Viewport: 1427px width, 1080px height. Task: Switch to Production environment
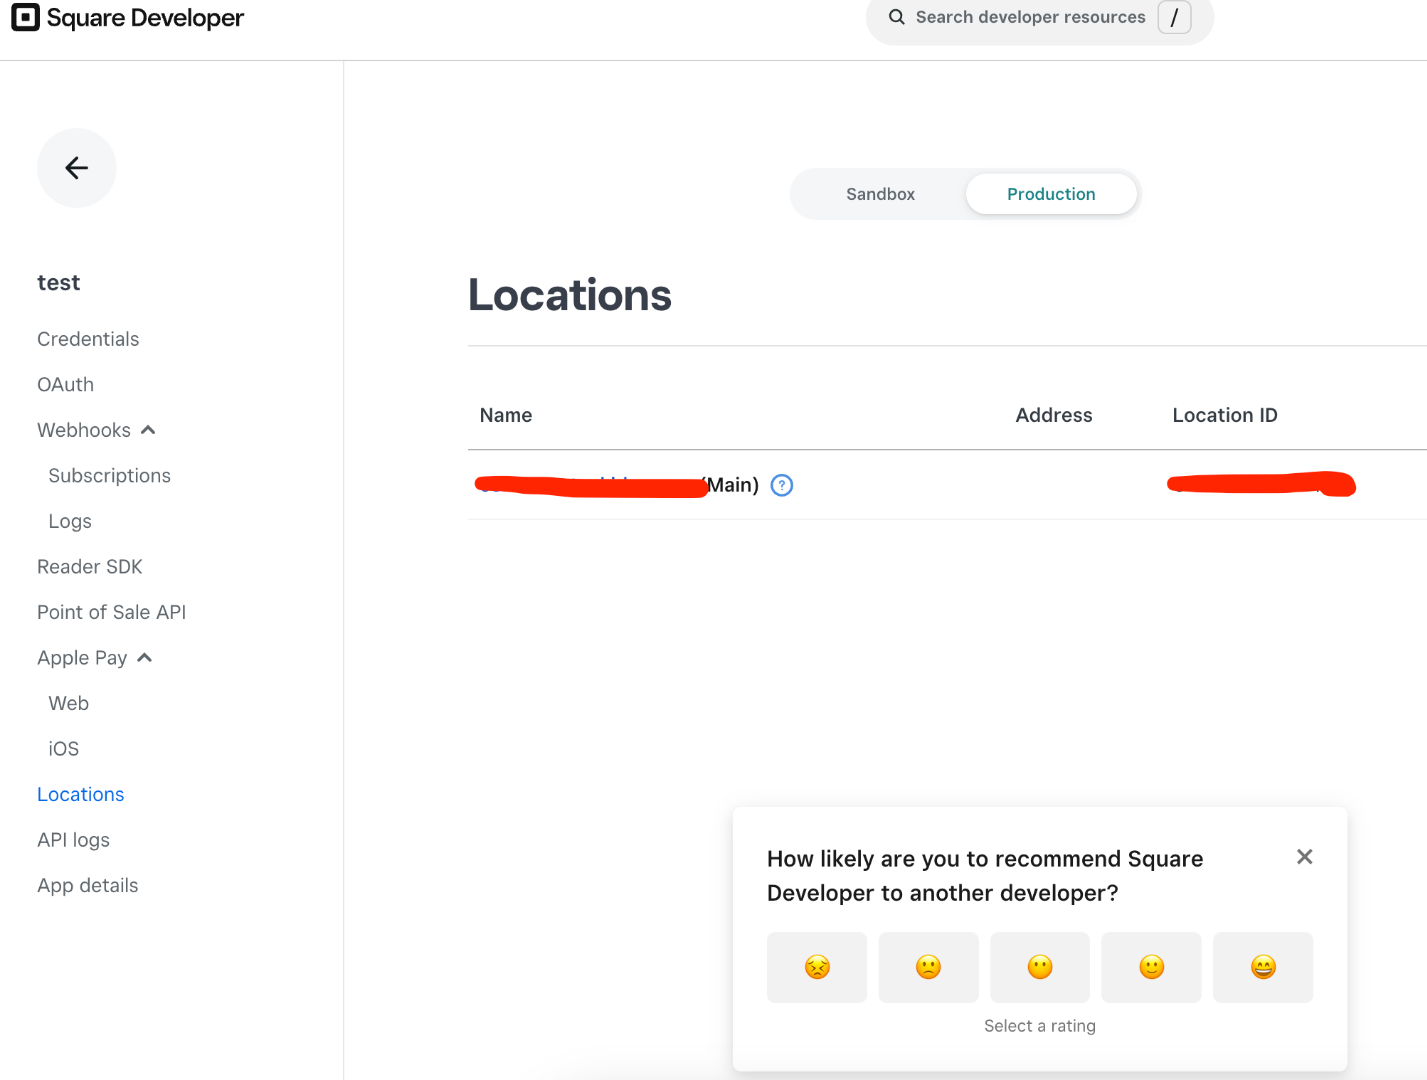click(x=1051, y=194)
